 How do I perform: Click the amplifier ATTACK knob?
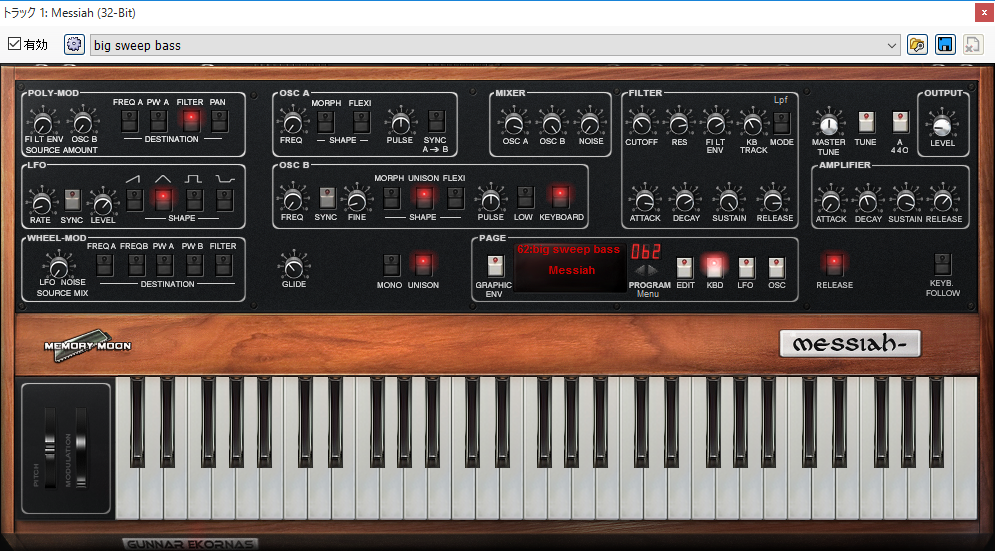point(831,202)
